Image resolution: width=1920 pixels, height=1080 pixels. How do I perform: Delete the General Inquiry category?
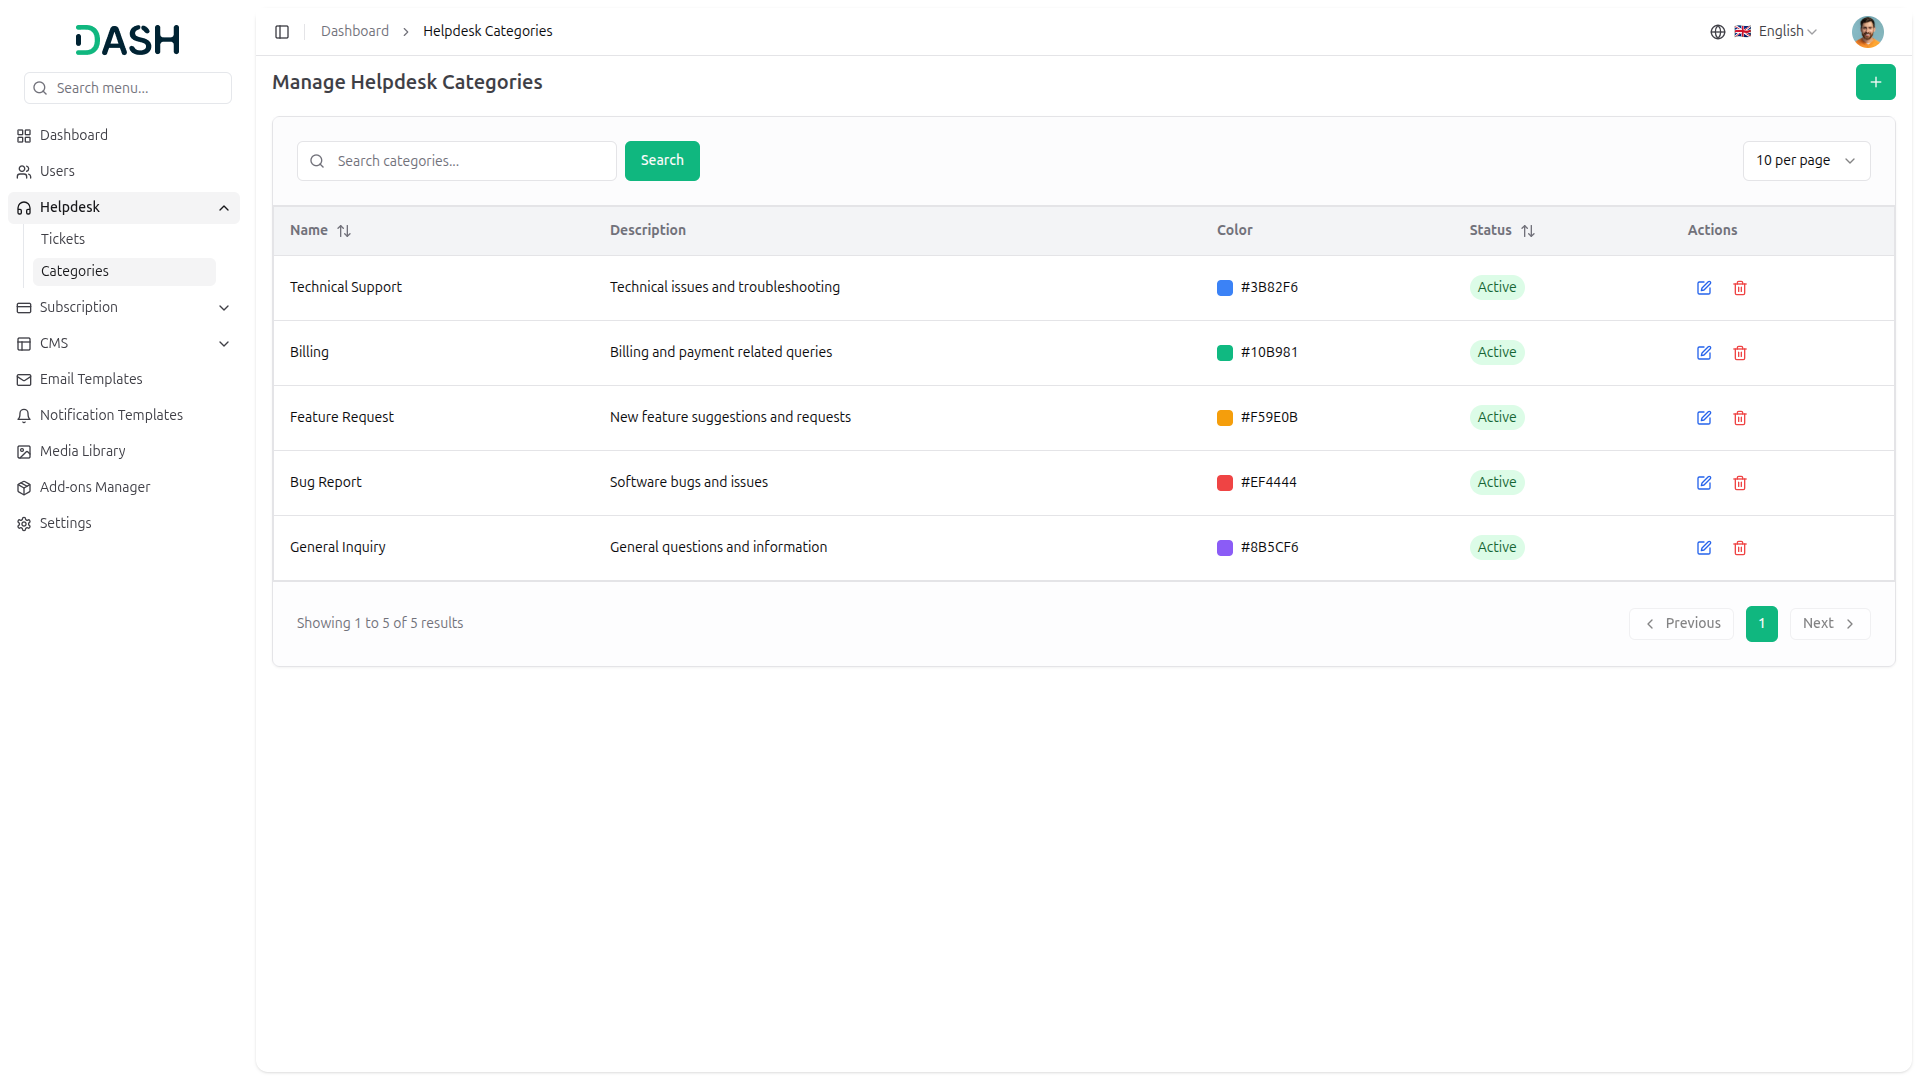pos(1740,548)
